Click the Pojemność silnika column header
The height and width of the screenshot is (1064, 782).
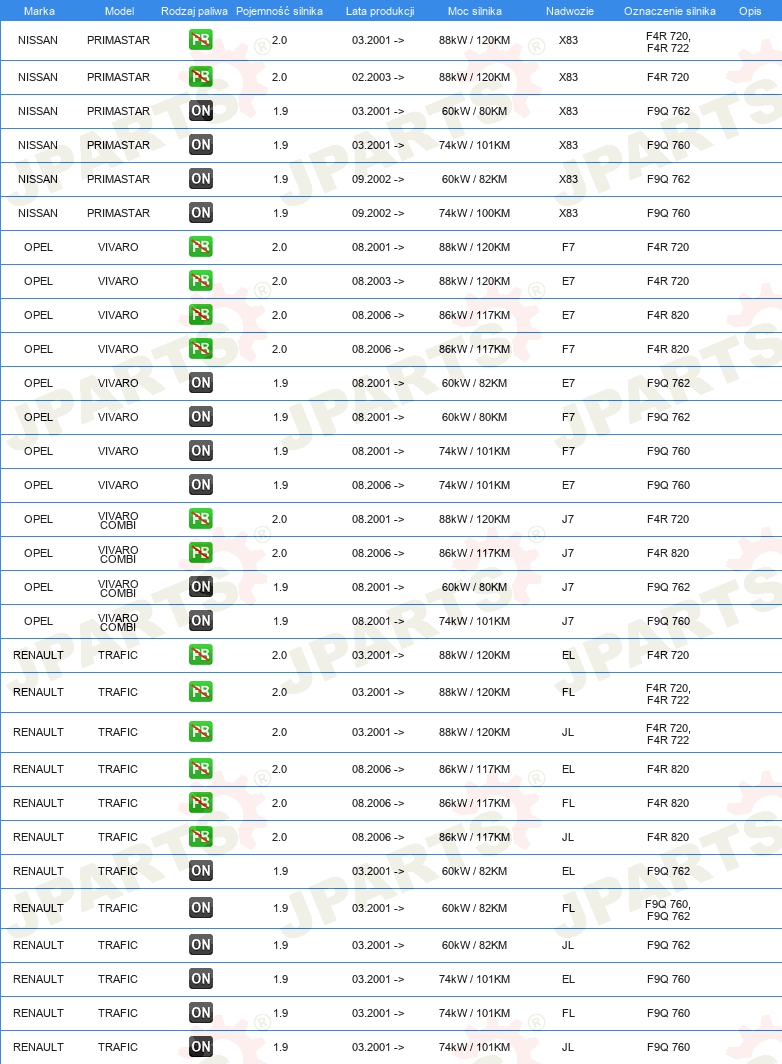point(279,11)
